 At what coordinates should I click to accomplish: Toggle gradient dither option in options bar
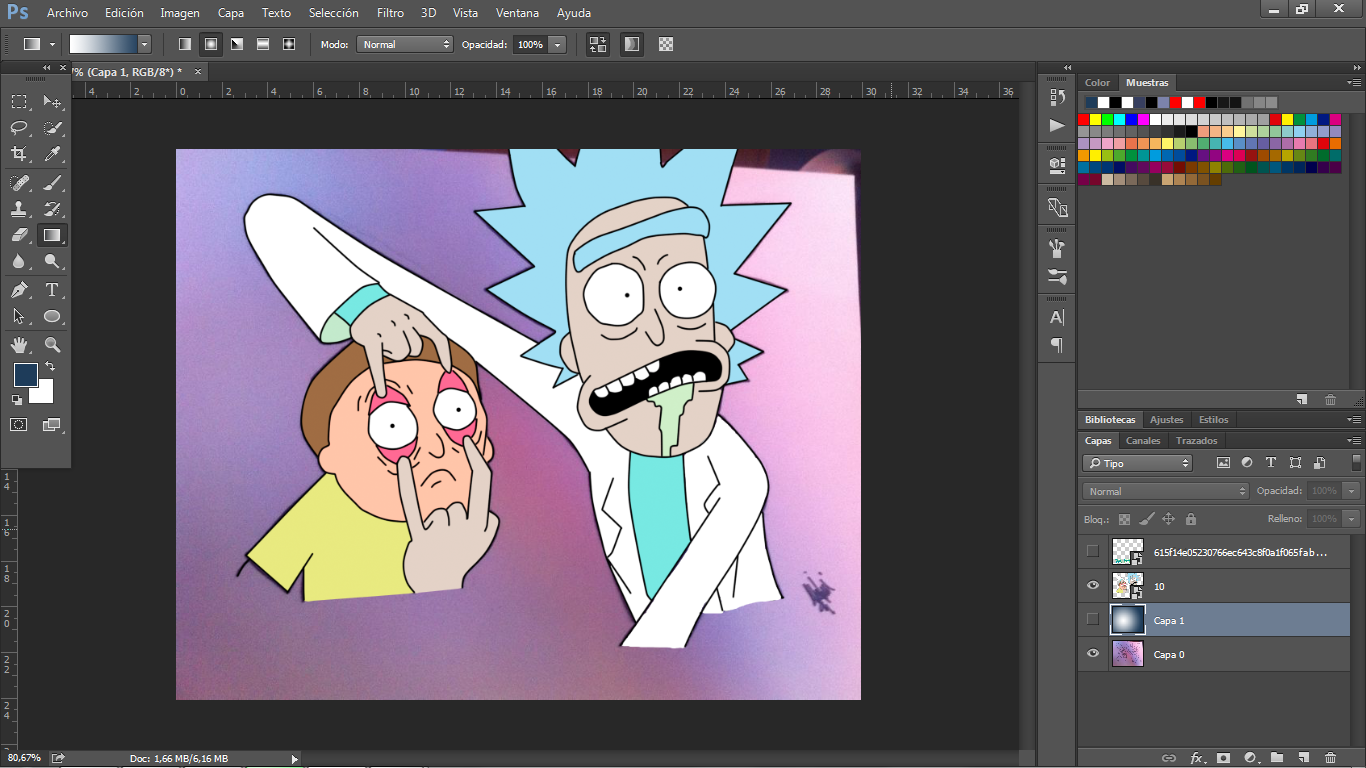point(632,44)
